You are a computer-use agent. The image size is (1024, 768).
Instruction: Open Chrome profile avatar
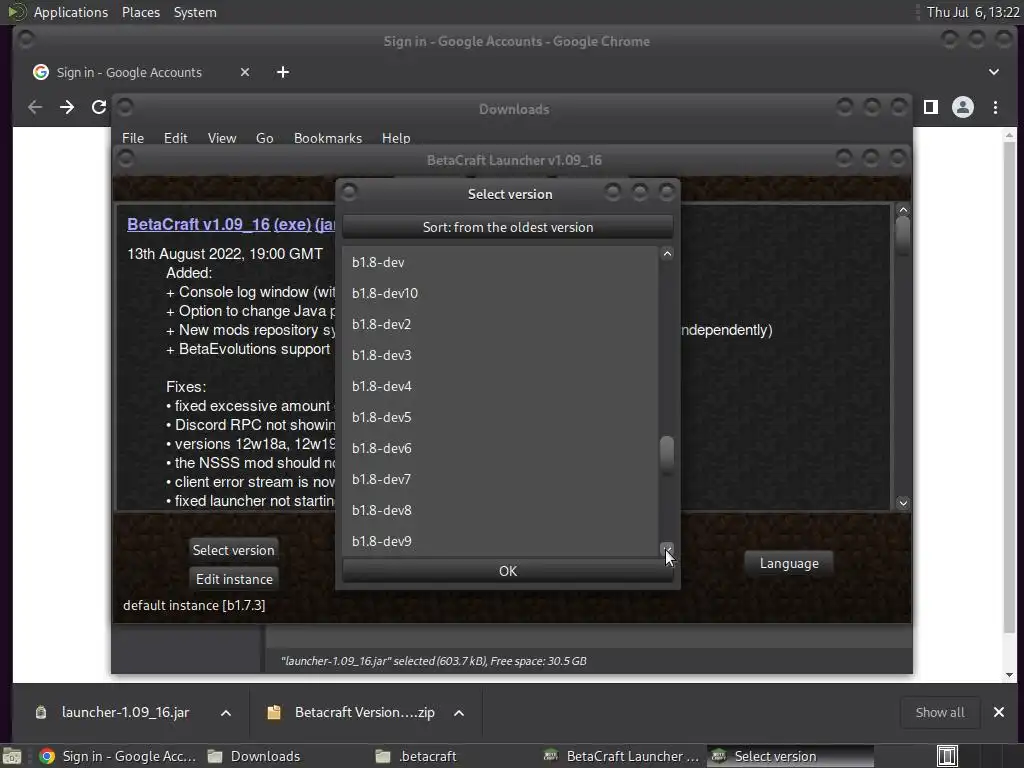coord(963,107)
